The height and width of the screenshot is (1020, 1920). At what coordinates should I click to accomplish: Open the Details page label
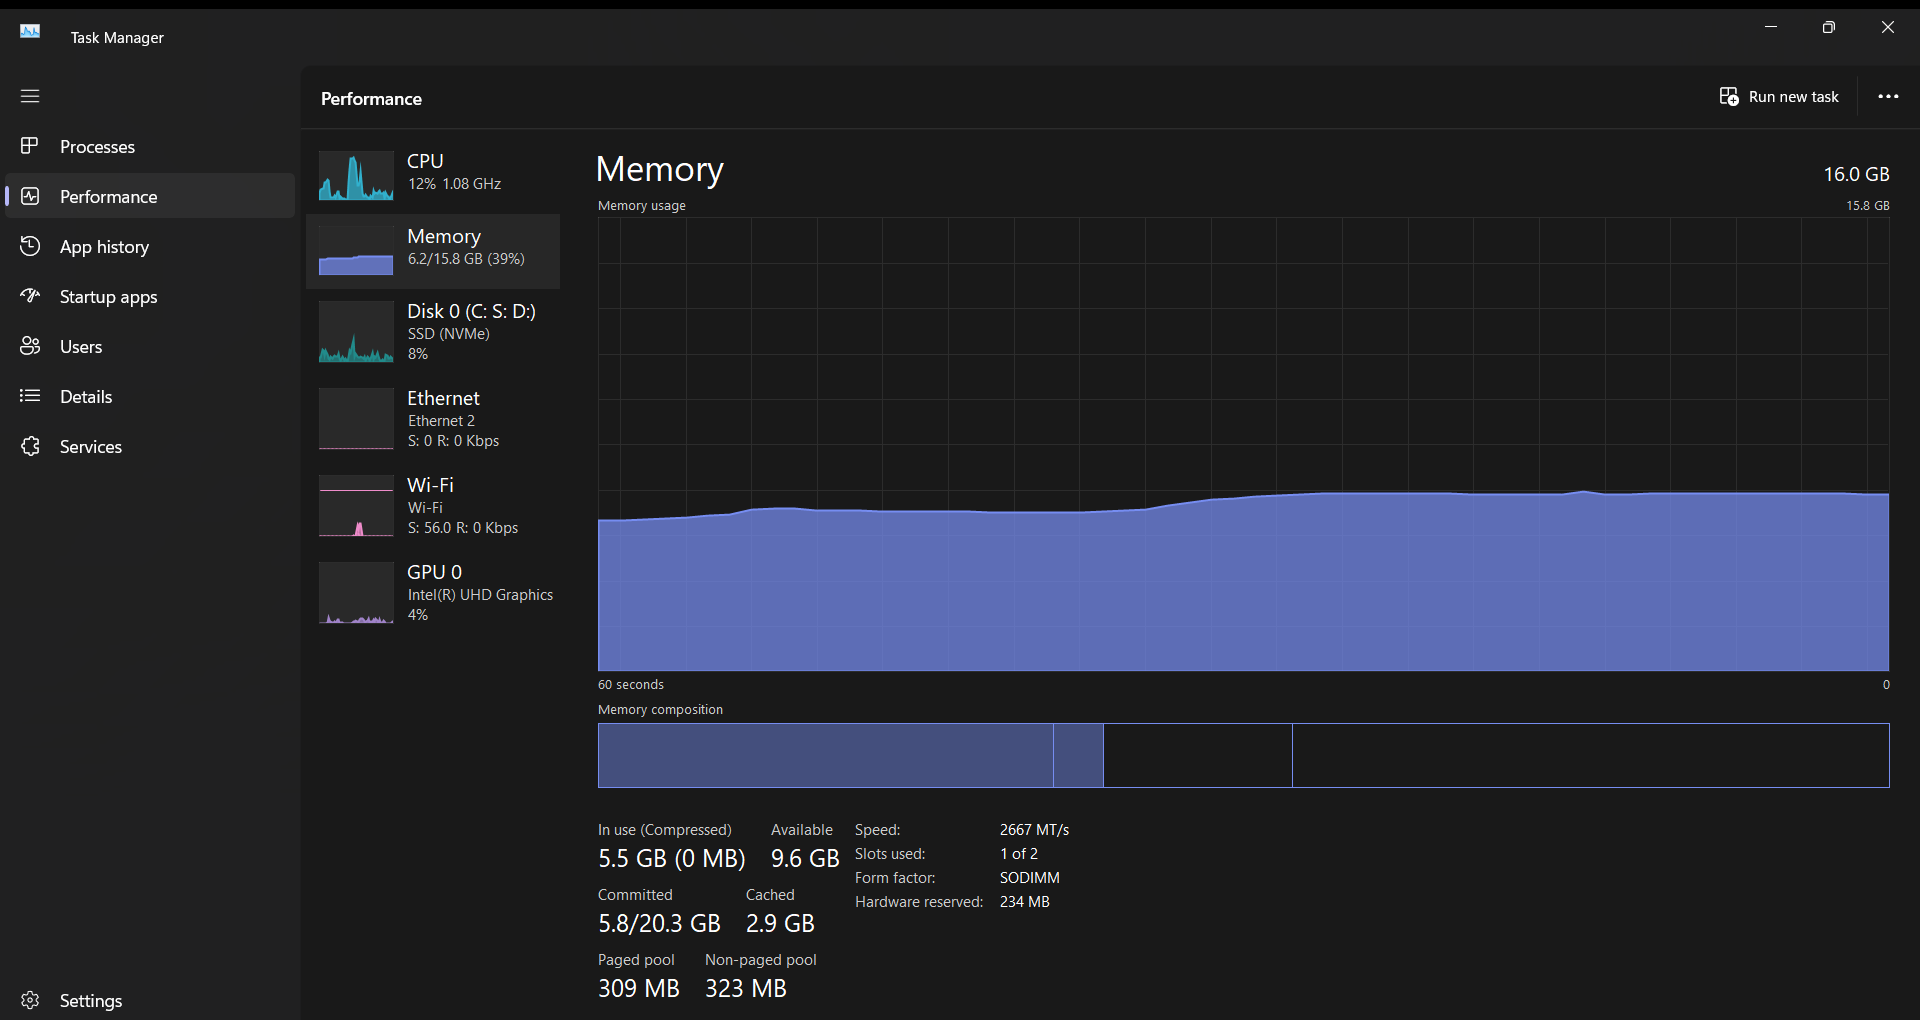[86, 397]
